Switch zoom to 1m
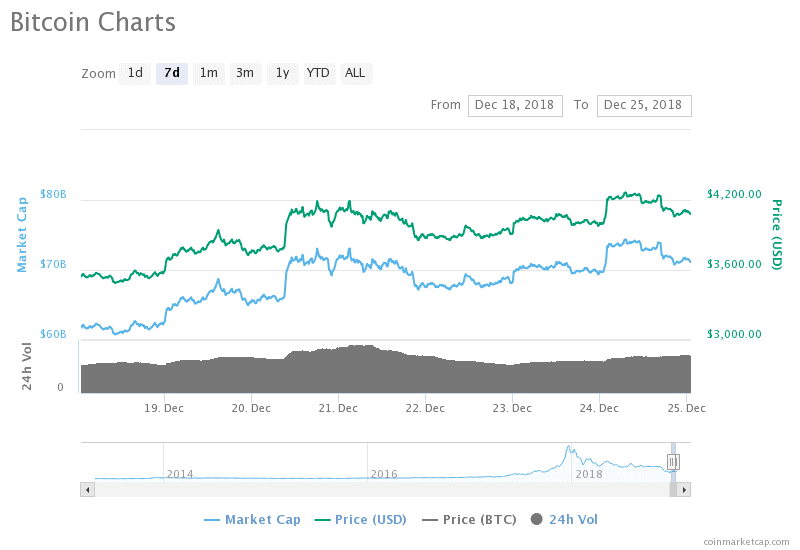The height and width of the screenshot is (550, 800). [x=209, y=73]
